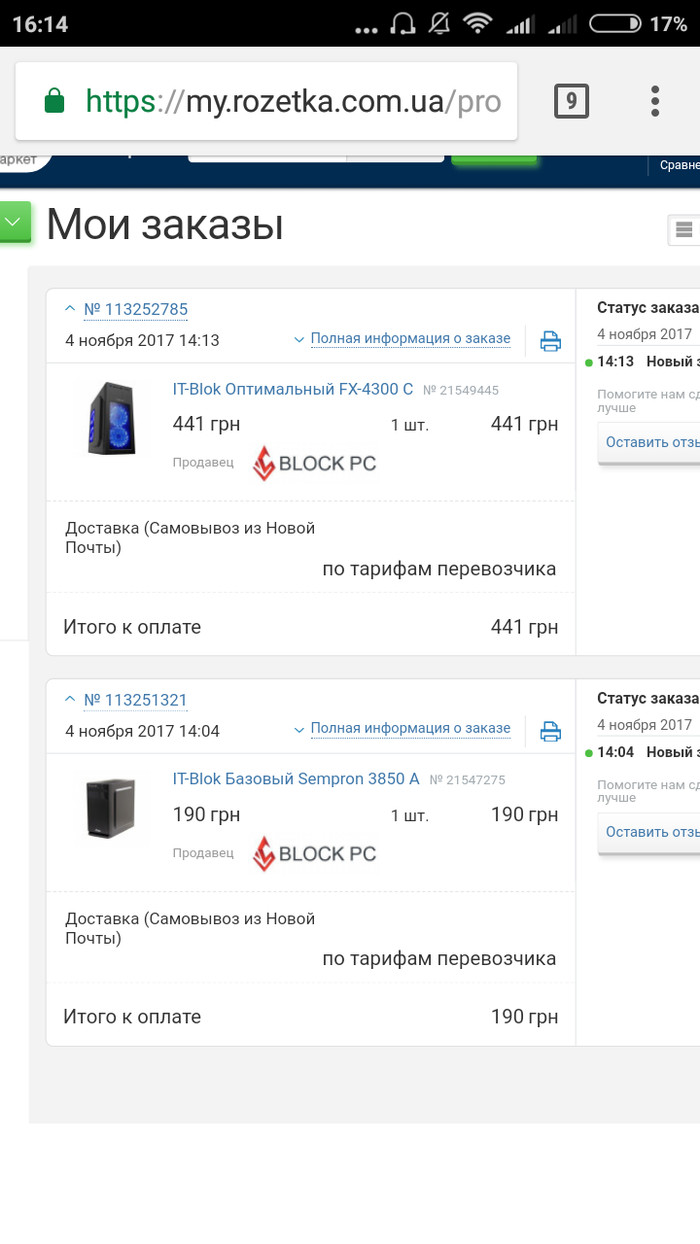Tap the blue-lit FX-4300 PC case thumbnail

pos(111,417)
